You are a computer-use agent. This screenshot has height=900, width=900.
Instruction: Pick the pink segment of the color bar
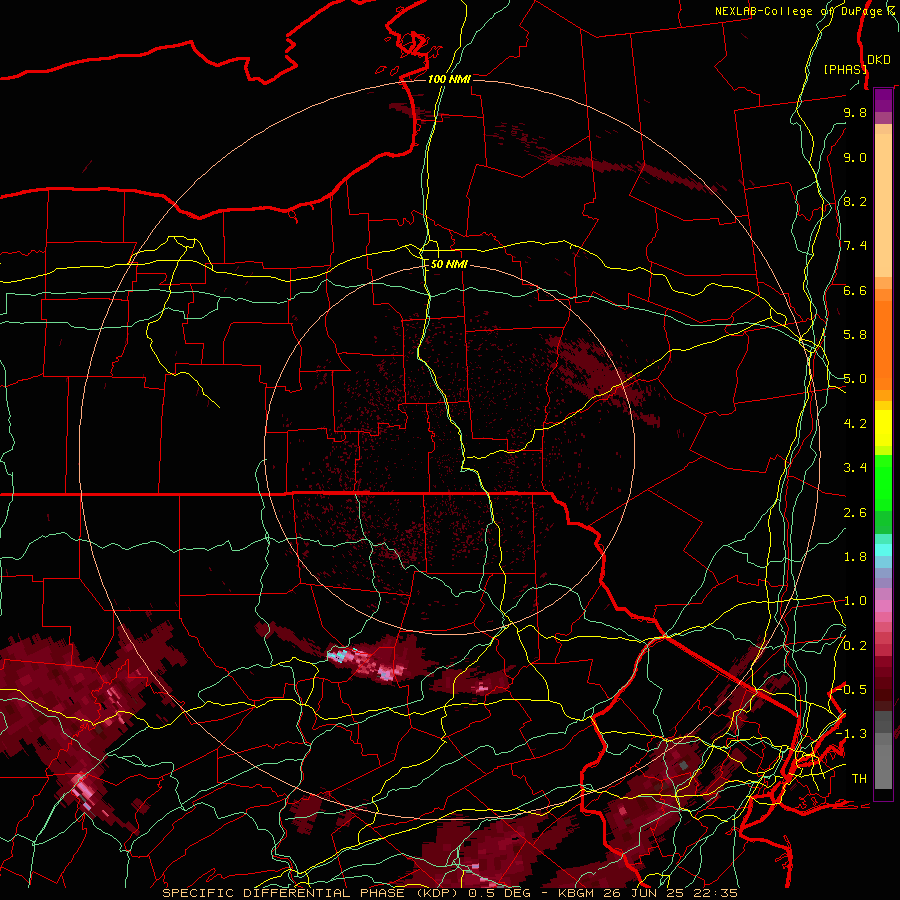883,606
